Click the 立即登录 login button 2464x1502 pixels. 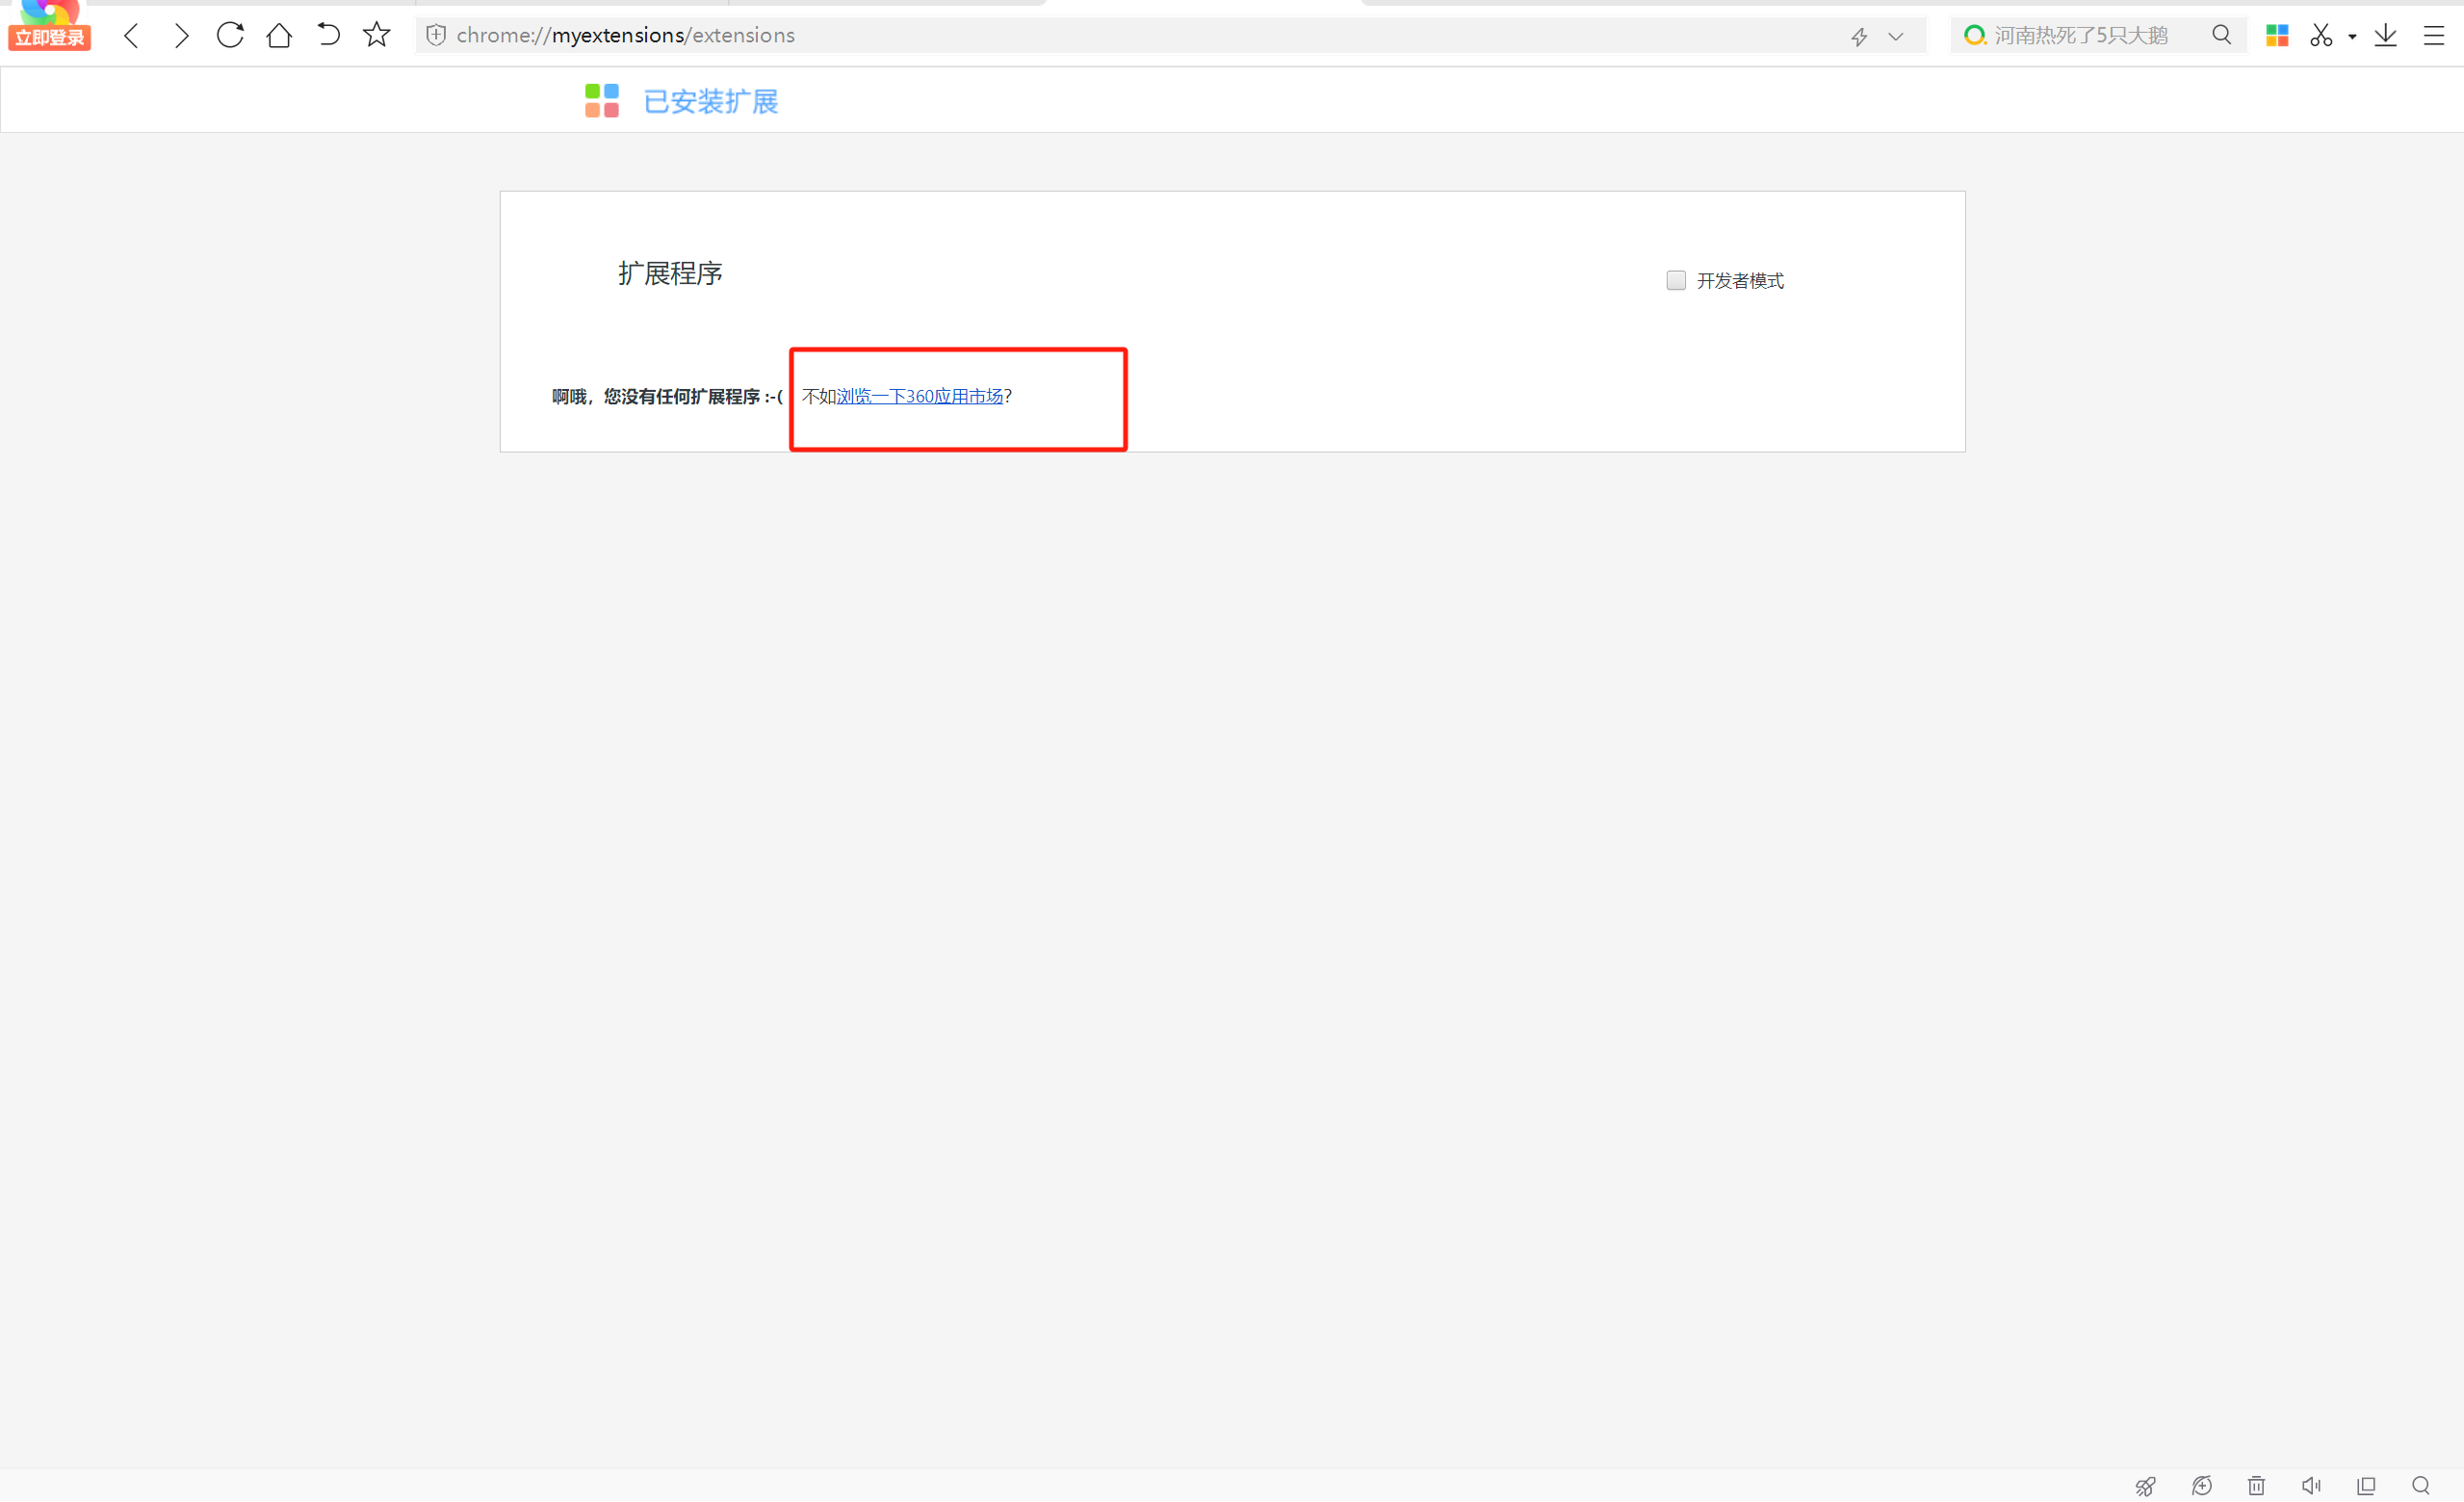49,38
